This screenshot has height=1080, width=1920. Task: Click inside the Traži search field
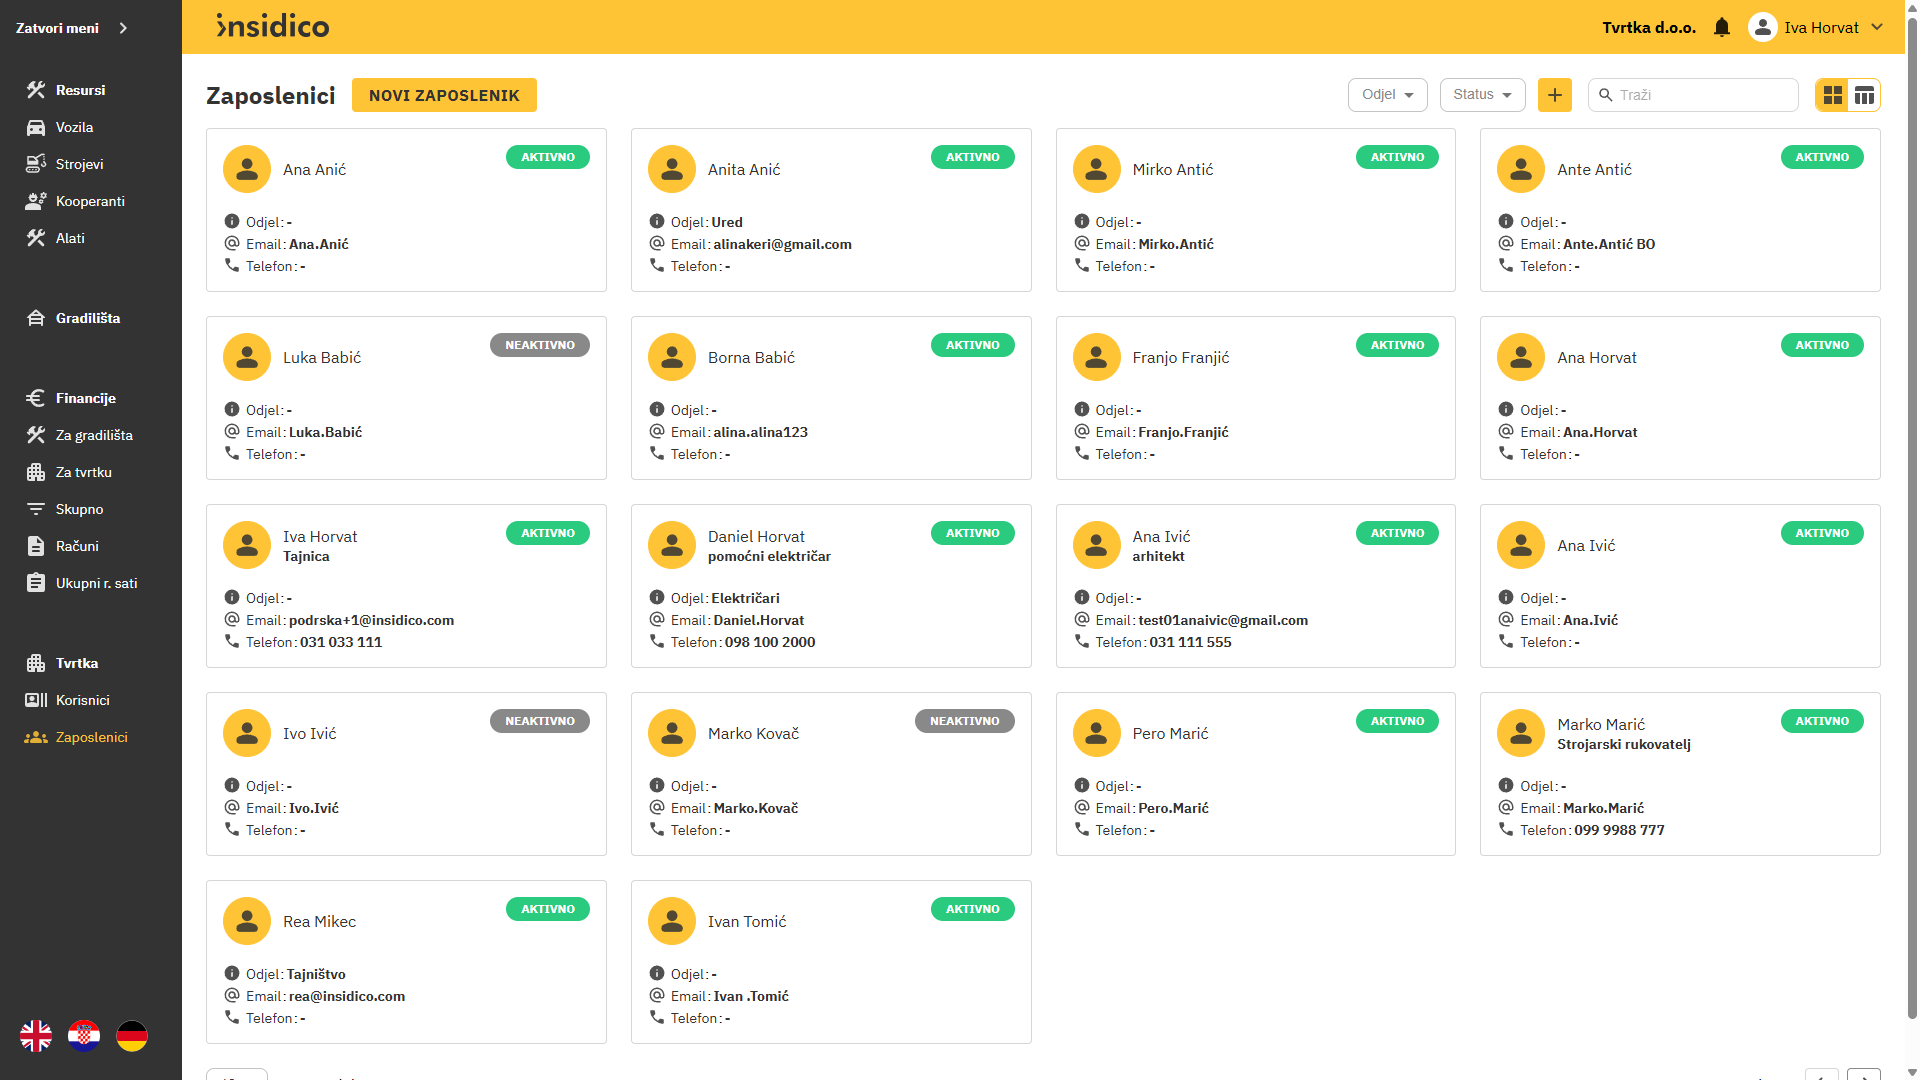click(x=1700, y=95)
